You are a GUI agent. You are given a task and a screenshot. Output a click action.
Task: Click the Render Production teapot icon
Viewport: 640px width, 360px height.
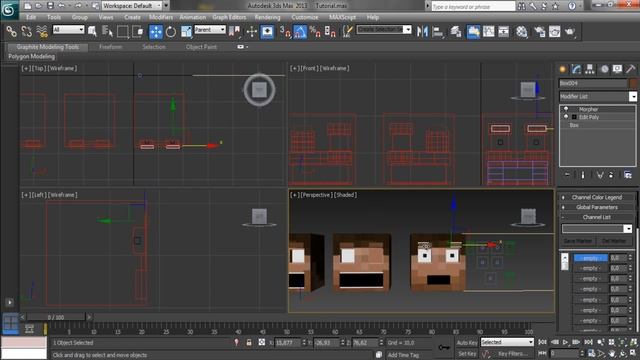[570, 31]
